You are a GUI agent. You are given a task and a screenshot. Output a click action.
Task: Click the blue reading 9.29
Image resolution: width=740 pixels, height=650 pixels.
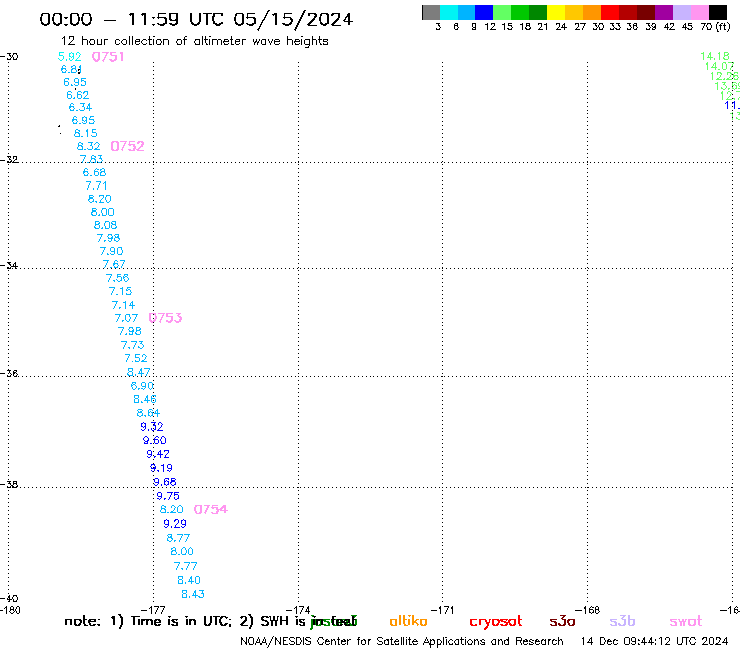[175, 523]
